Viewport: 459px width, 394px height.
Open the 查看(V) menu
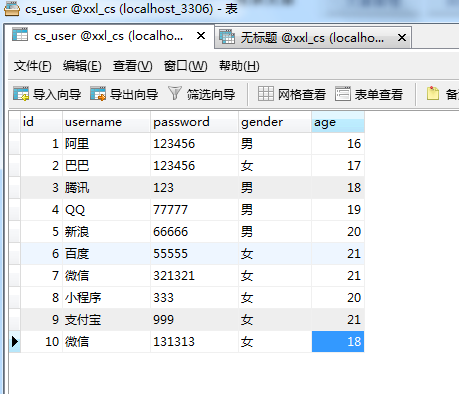(x=132, y=66)
